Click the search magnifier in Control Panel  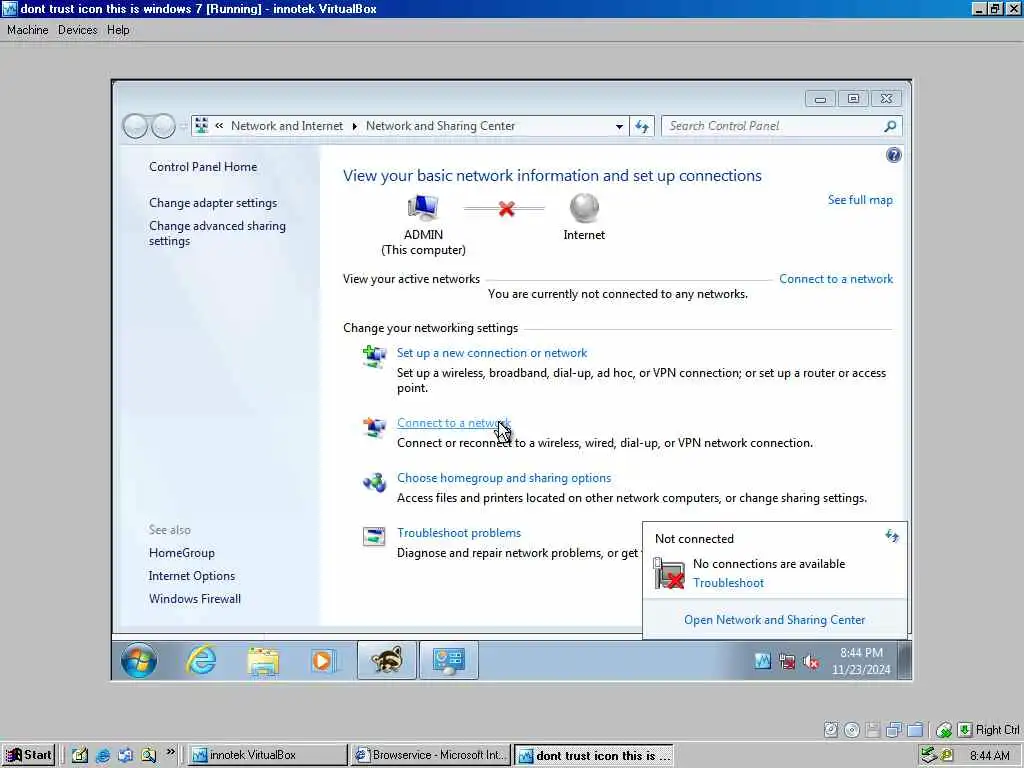tap(890, 126)
